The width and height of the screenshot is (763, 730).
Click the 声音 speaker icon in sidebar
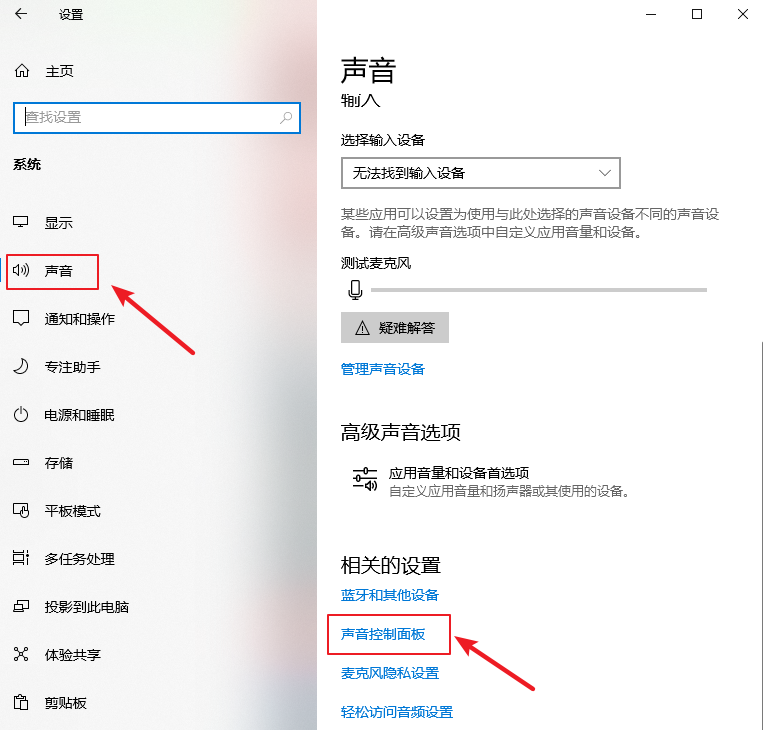pyautogui.click(x=21, y=270)
